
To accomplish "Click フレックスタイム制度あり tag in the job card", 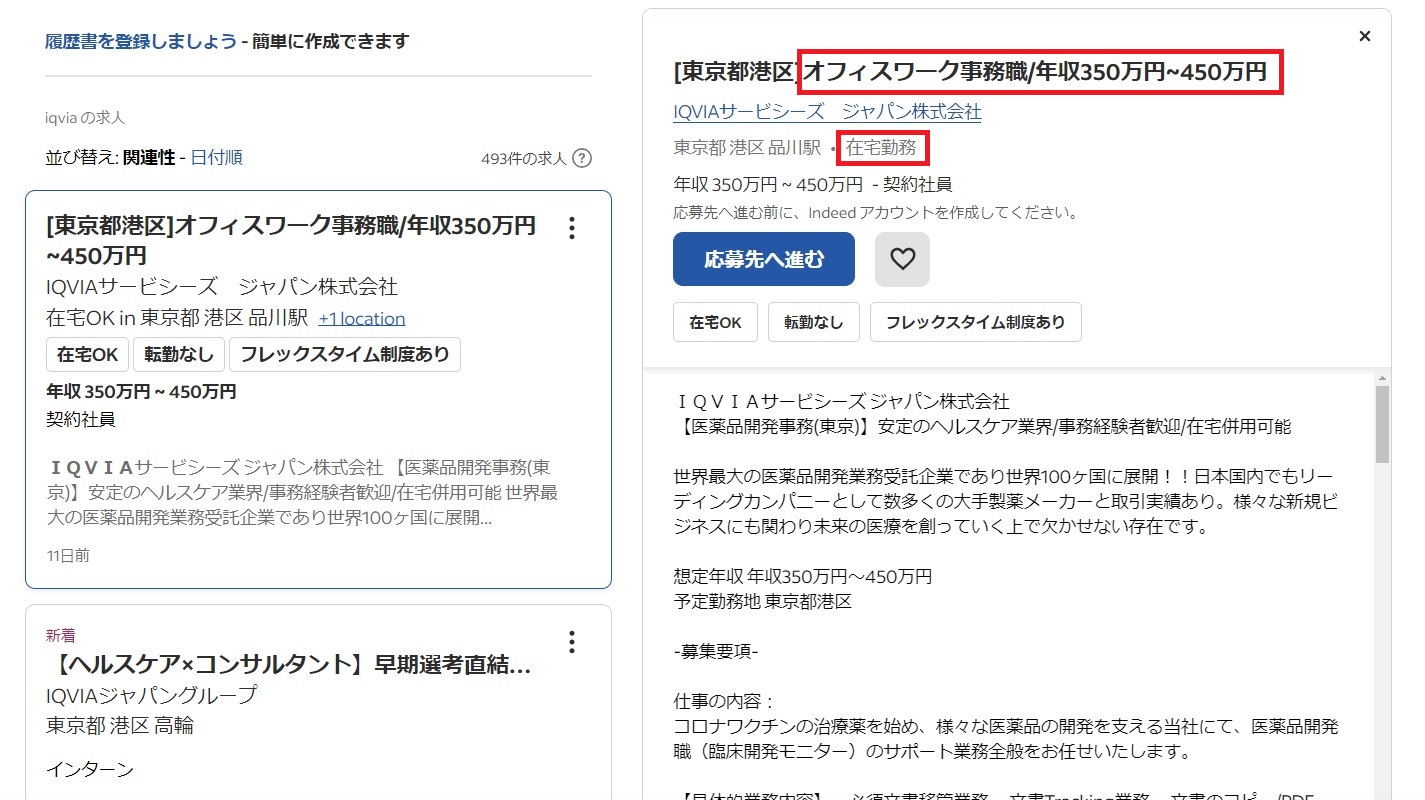I will [345, 354].
